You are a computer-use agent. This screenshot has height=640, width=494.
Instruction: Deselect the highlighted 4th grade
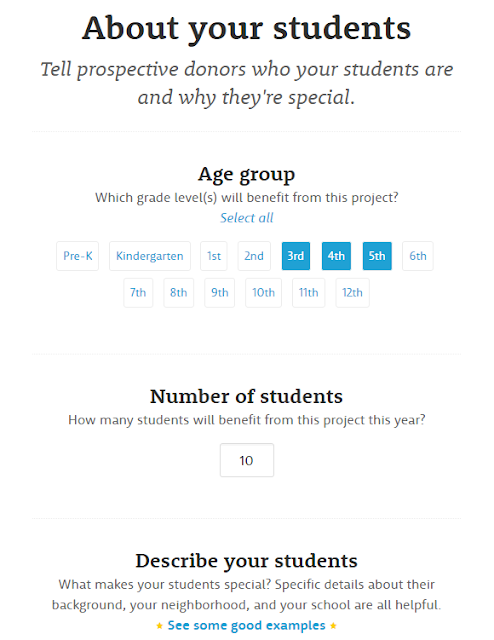tap(336, 256)
